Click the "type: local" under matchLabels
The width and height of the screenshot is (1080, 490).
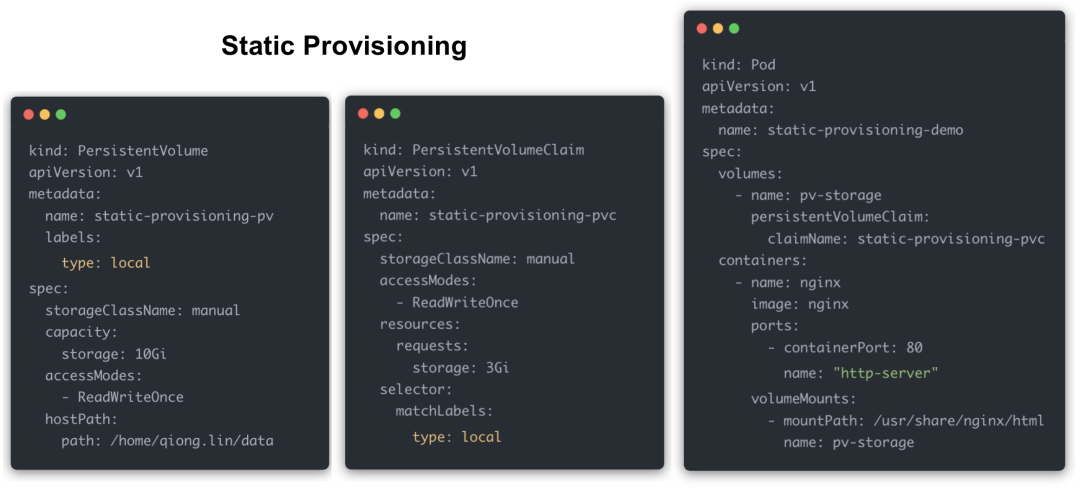[x=457, y=437]
